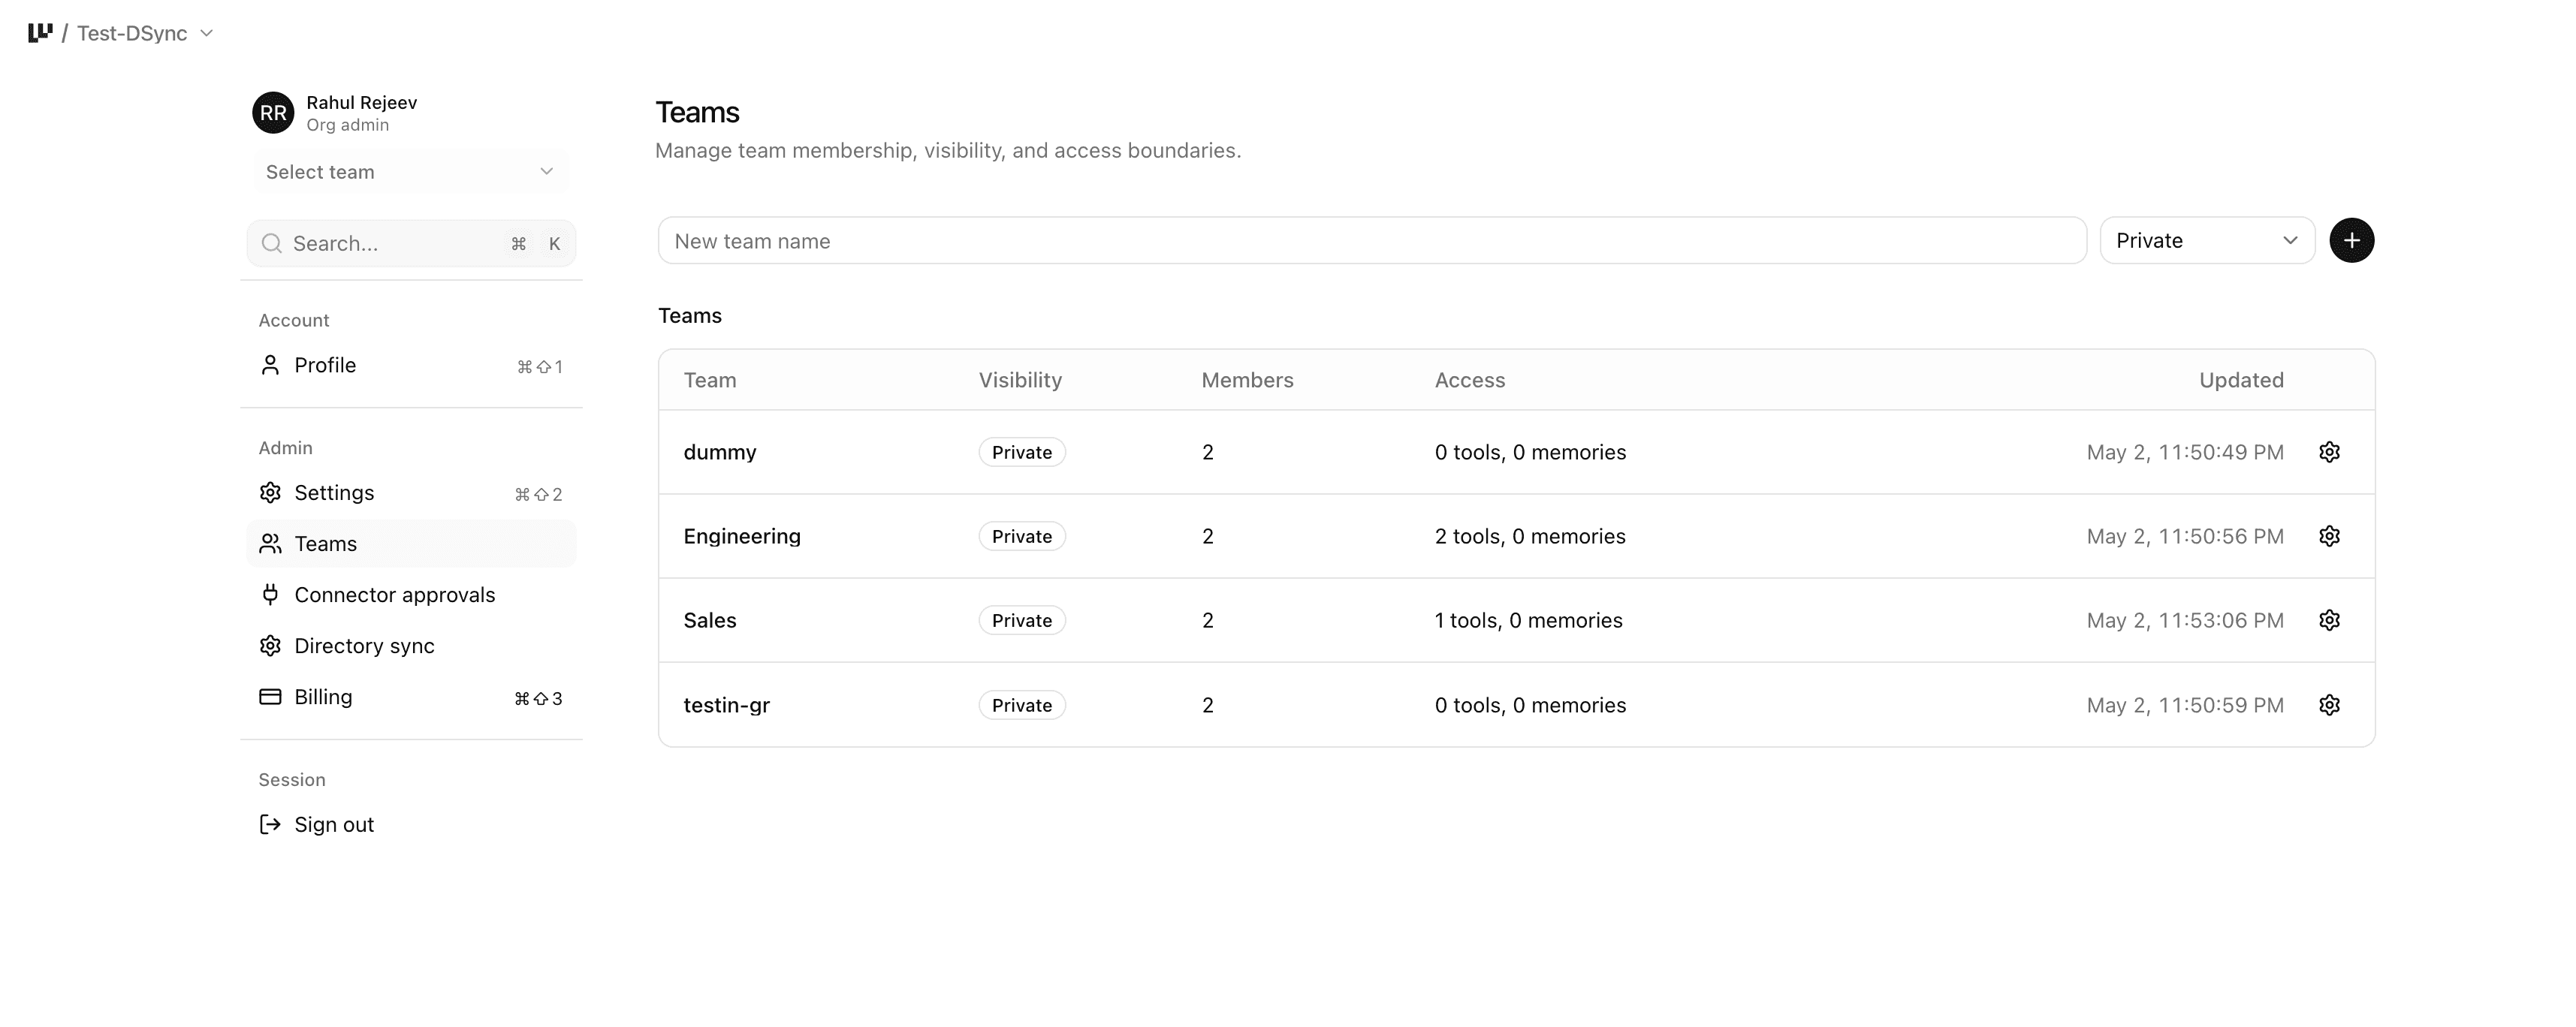Open Directory sync page
The image size is (2576, 1027).
[x=411, y=646]
